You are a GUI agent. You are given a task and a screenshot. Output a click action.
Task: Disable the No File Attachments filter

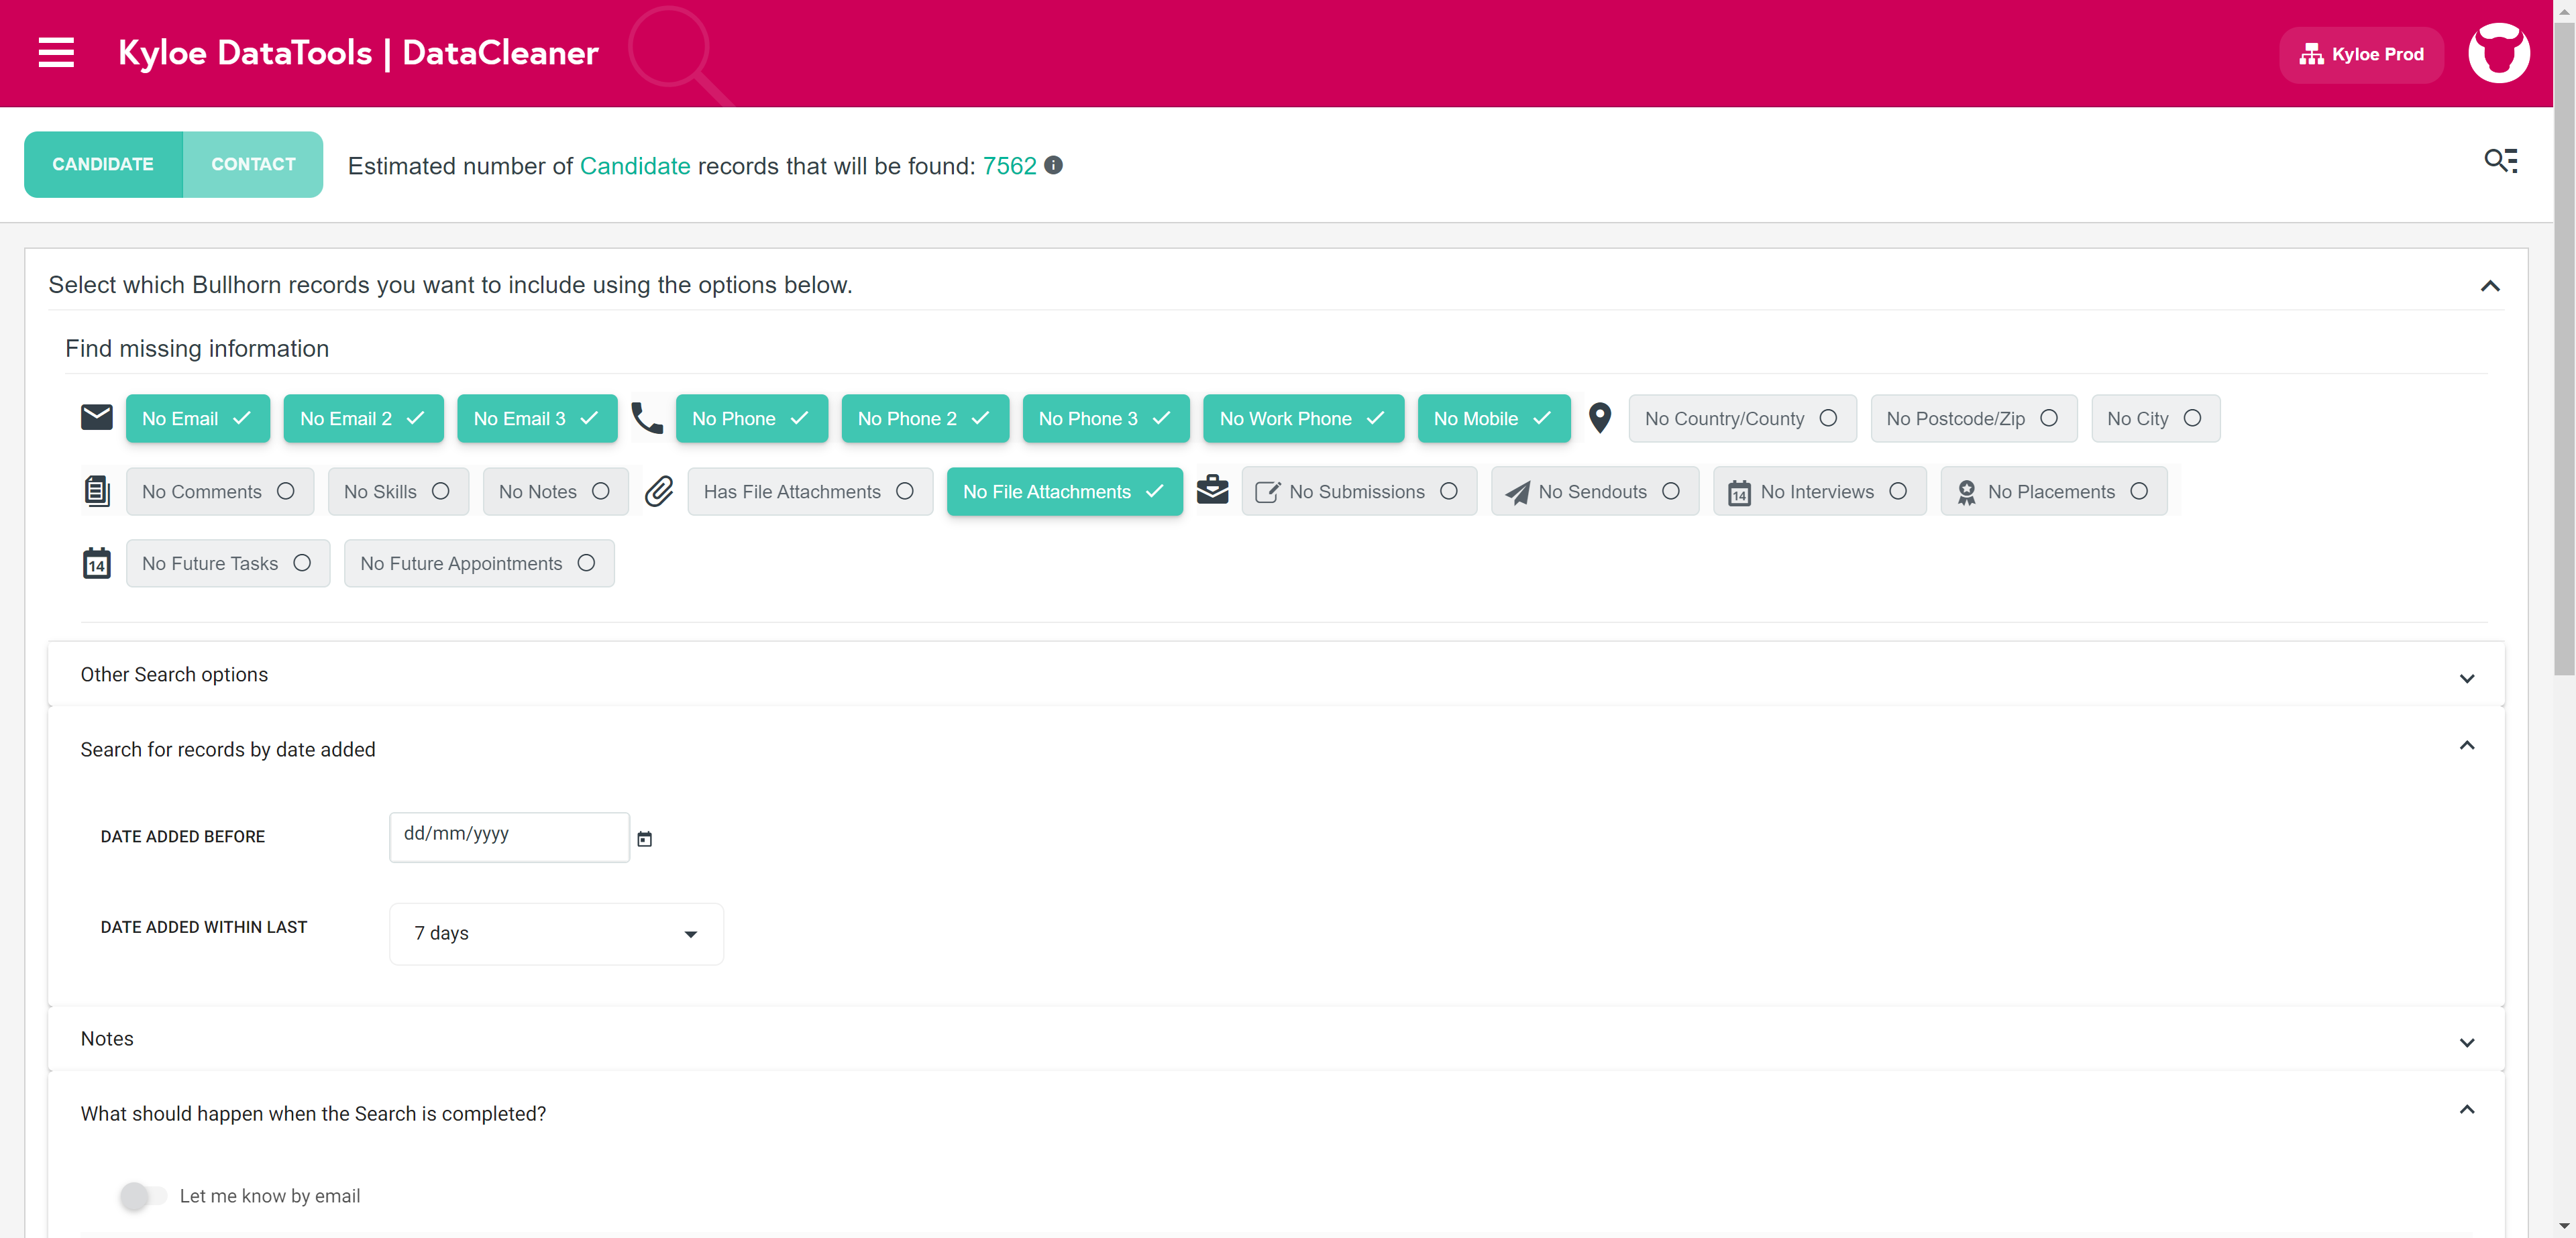click(1064, 491)
